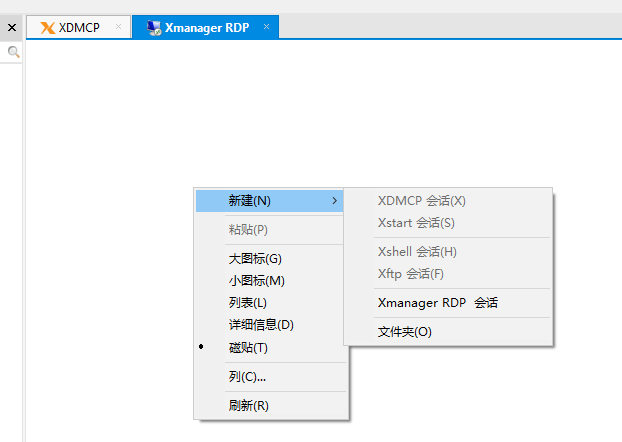Choose Xshell 会话(H) from submenu
This screenshot has height=442, width=622.
point(448,252)
